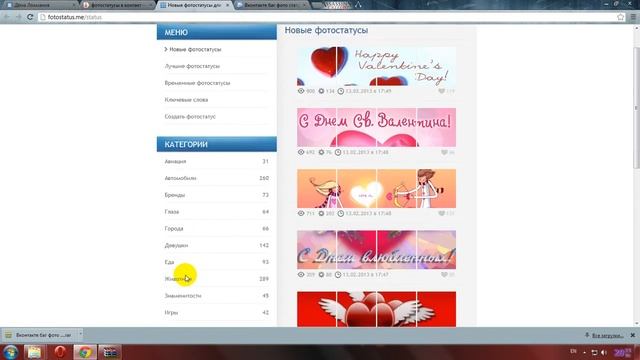Open 'Временные фотостатусы' menu item
This screenshot has width=640, height=360.
[198, 83]
